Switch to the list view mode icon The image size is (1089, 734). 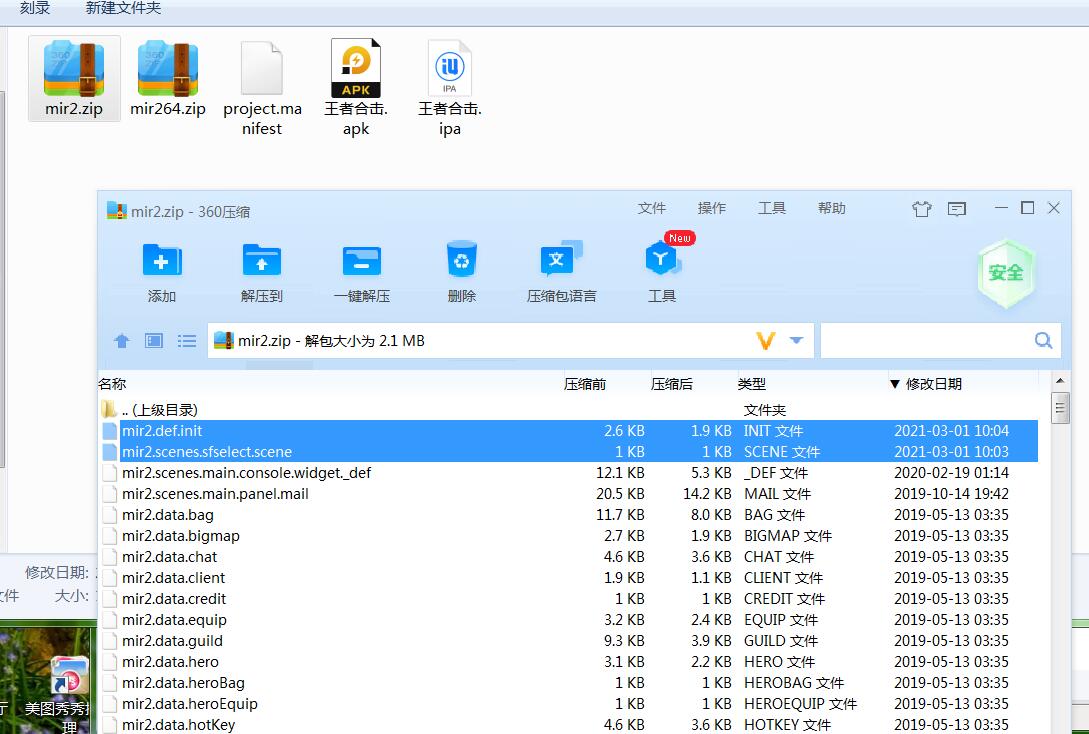(187, 341)
